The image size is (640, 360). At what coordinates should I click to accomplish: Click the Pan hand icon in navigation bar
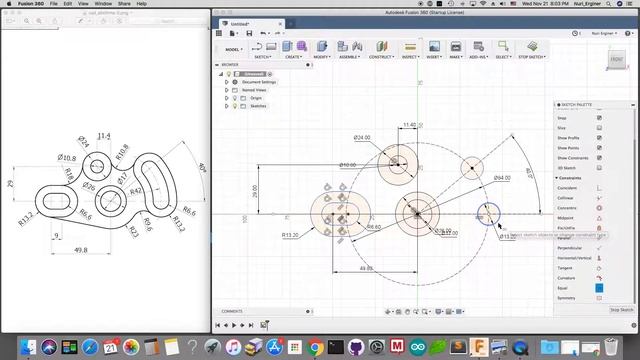pyautogui.click(x=407, y=312)
